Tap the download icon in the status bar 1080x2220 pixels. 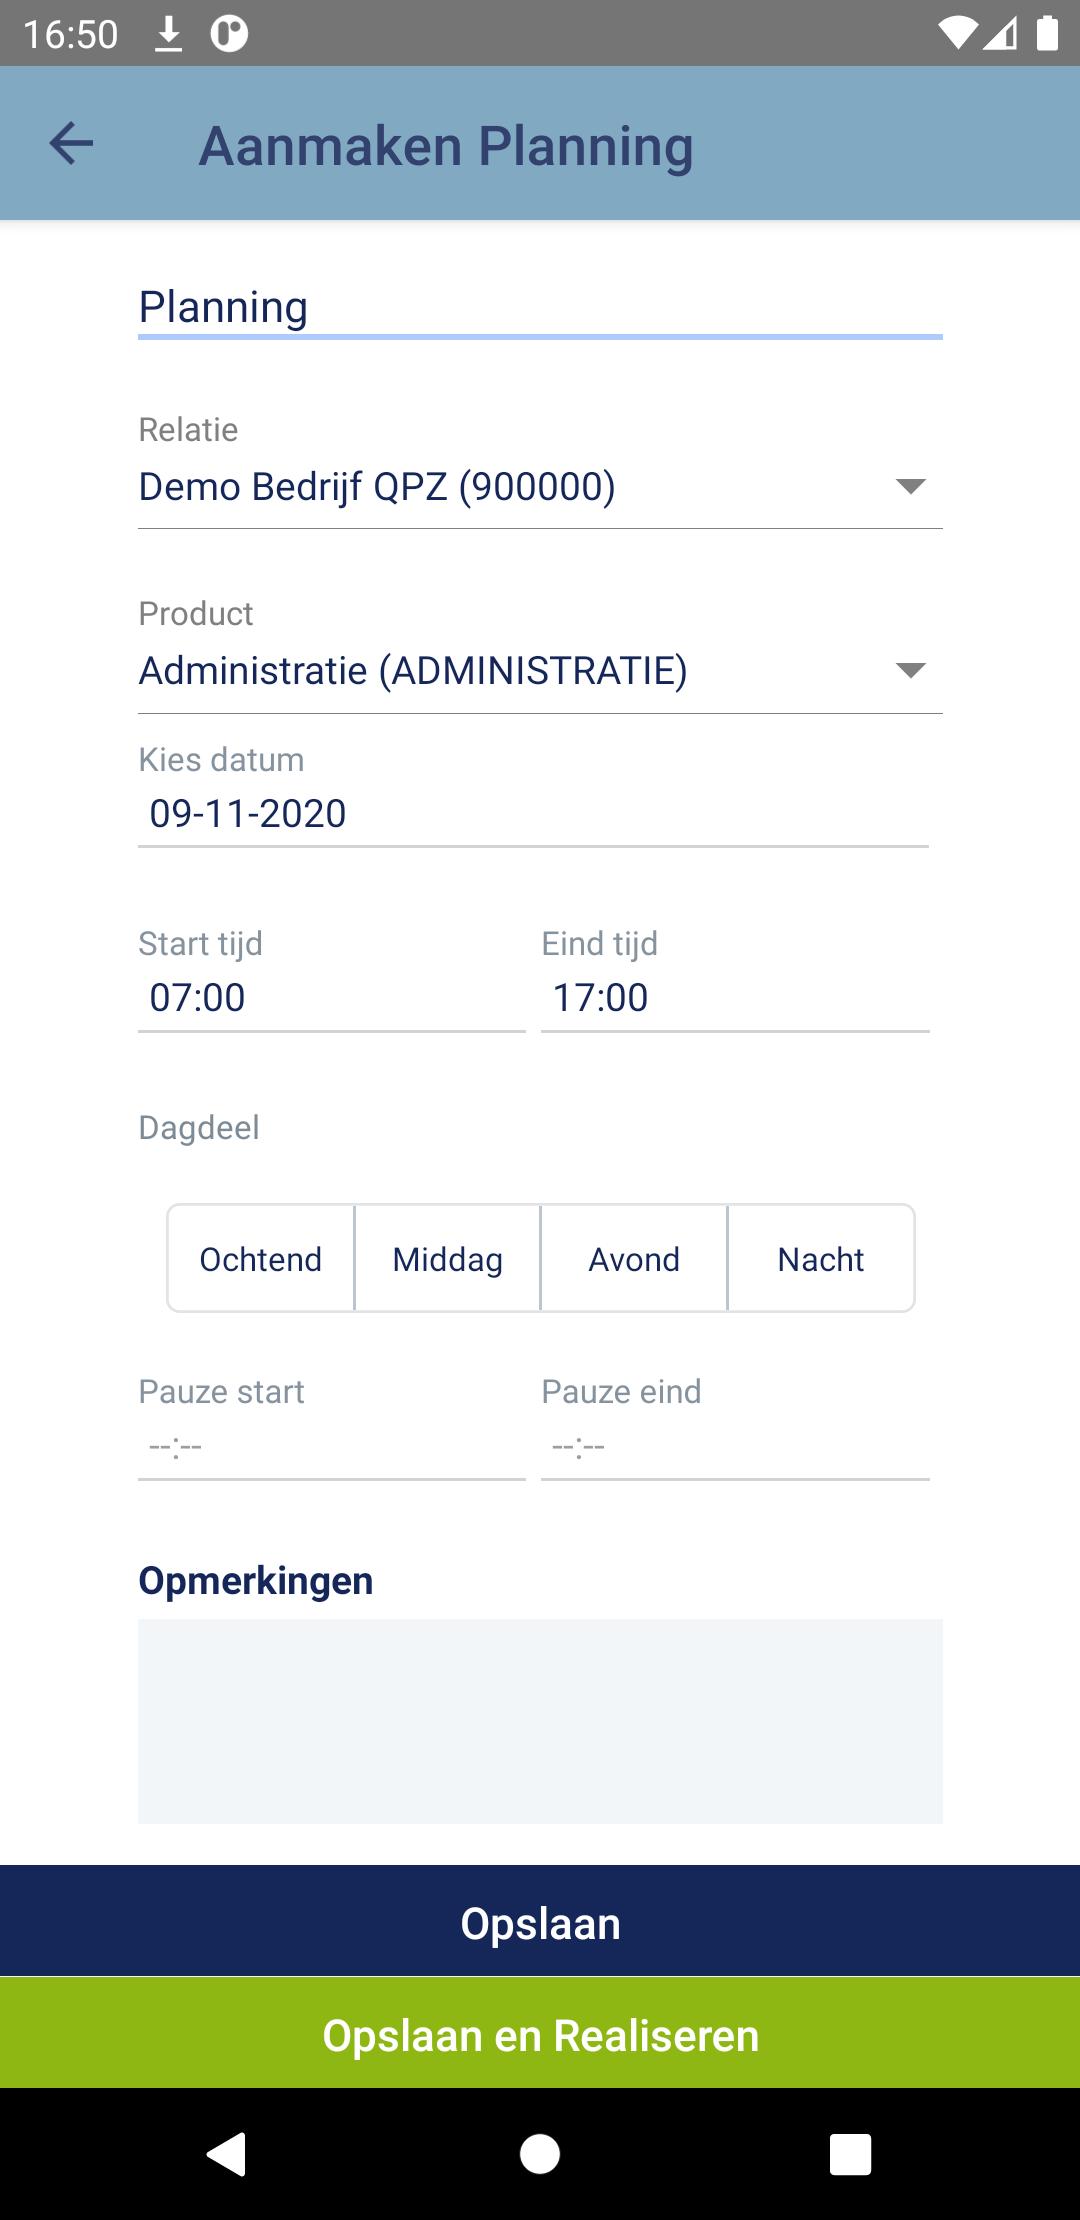click(x=169, y=34)
